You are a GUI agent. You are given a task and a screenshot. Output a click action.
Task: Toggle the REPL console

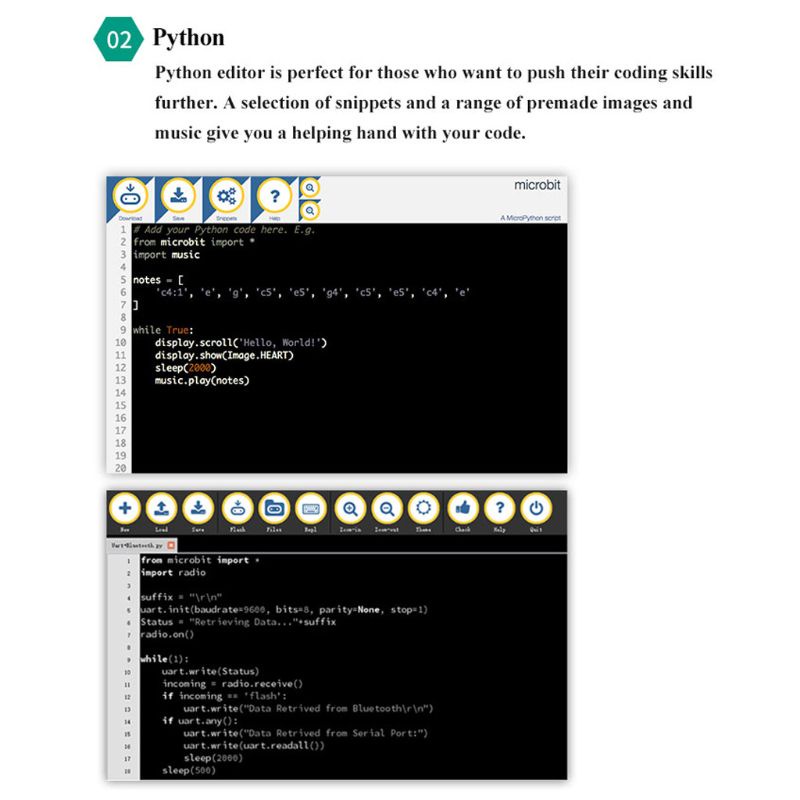(310, 509)
